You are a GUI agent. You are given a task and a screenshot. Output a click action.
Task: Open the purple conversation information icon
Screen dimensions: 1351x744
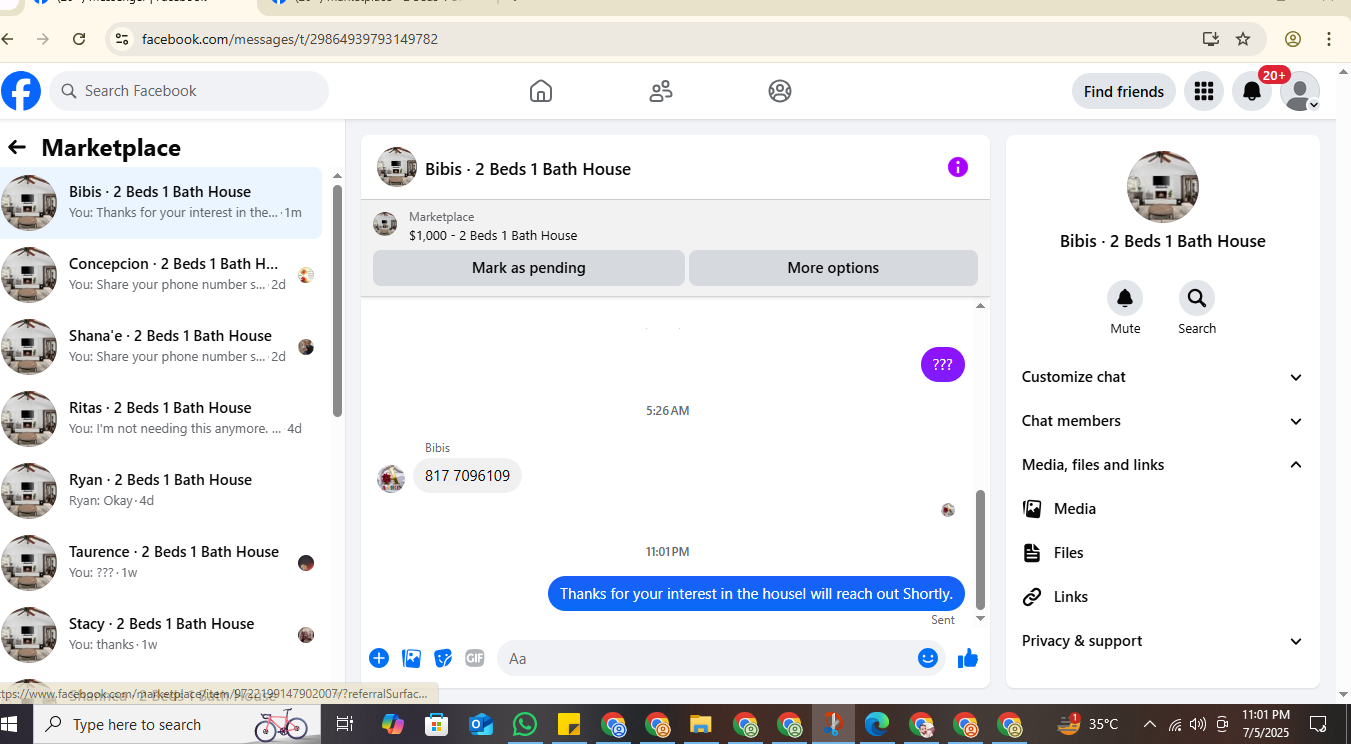(x=958, y=167)
